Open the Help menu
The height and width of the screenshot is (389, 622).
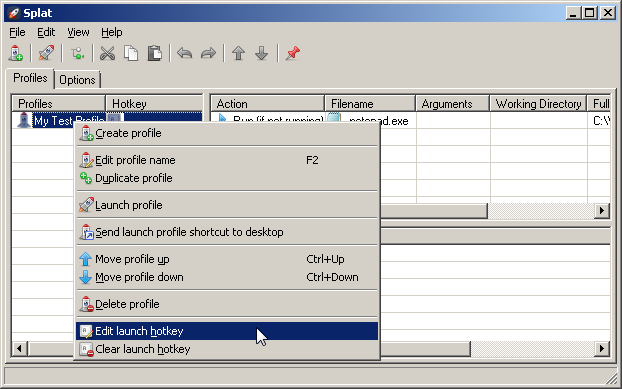click(111, 32)
